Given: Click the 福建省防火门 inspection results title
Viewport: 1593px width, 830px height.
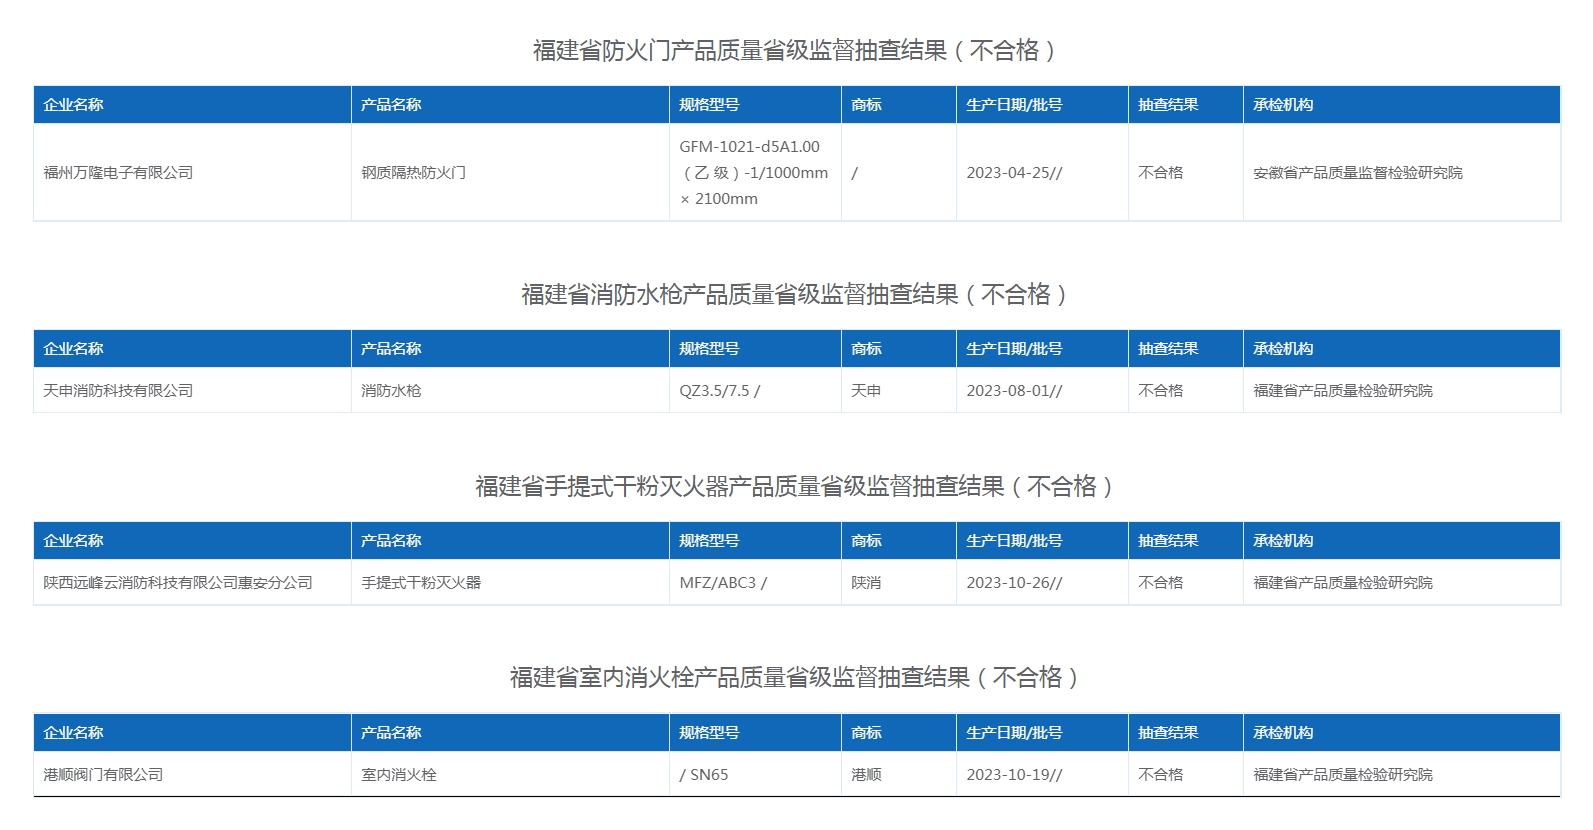Looking at the screenshot, I should (796, 51).
